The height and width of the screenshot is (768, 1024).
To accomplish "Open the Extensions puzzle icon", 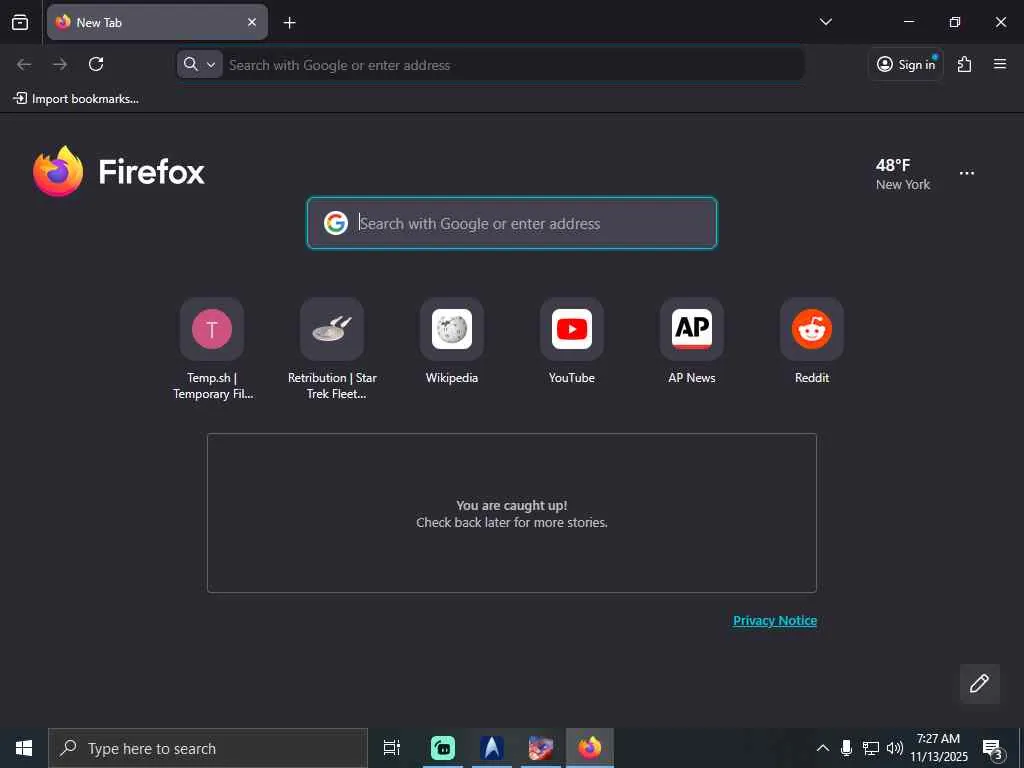I will 964,64.
